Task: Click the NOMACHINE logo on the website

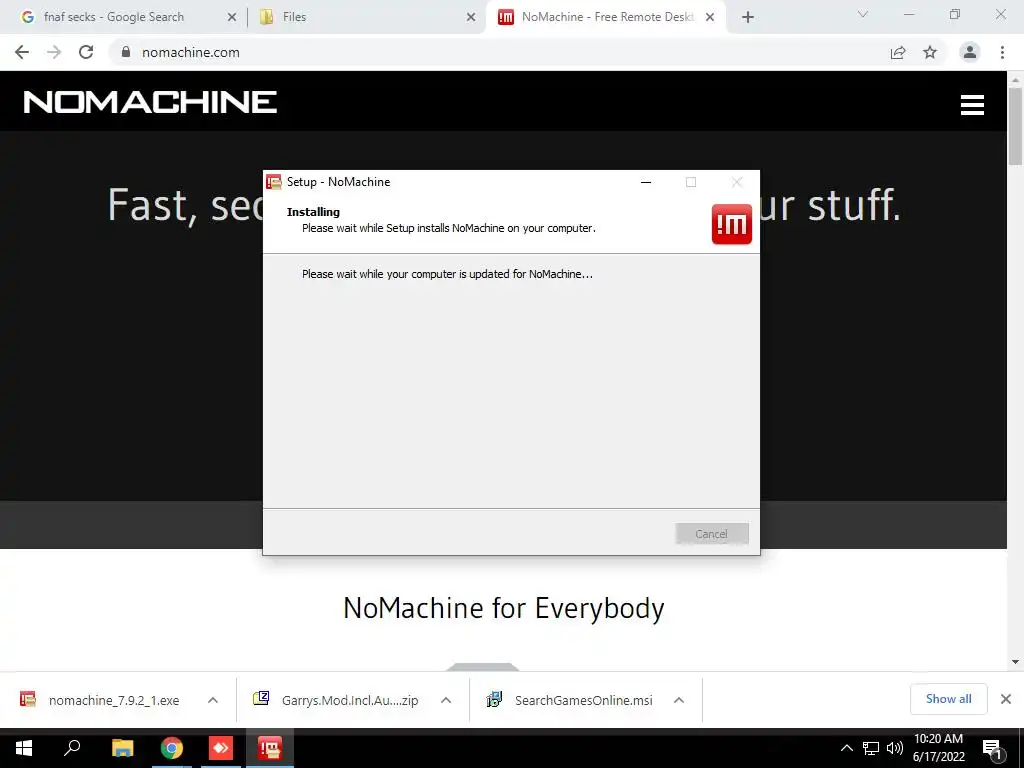Action: point(150,102)
